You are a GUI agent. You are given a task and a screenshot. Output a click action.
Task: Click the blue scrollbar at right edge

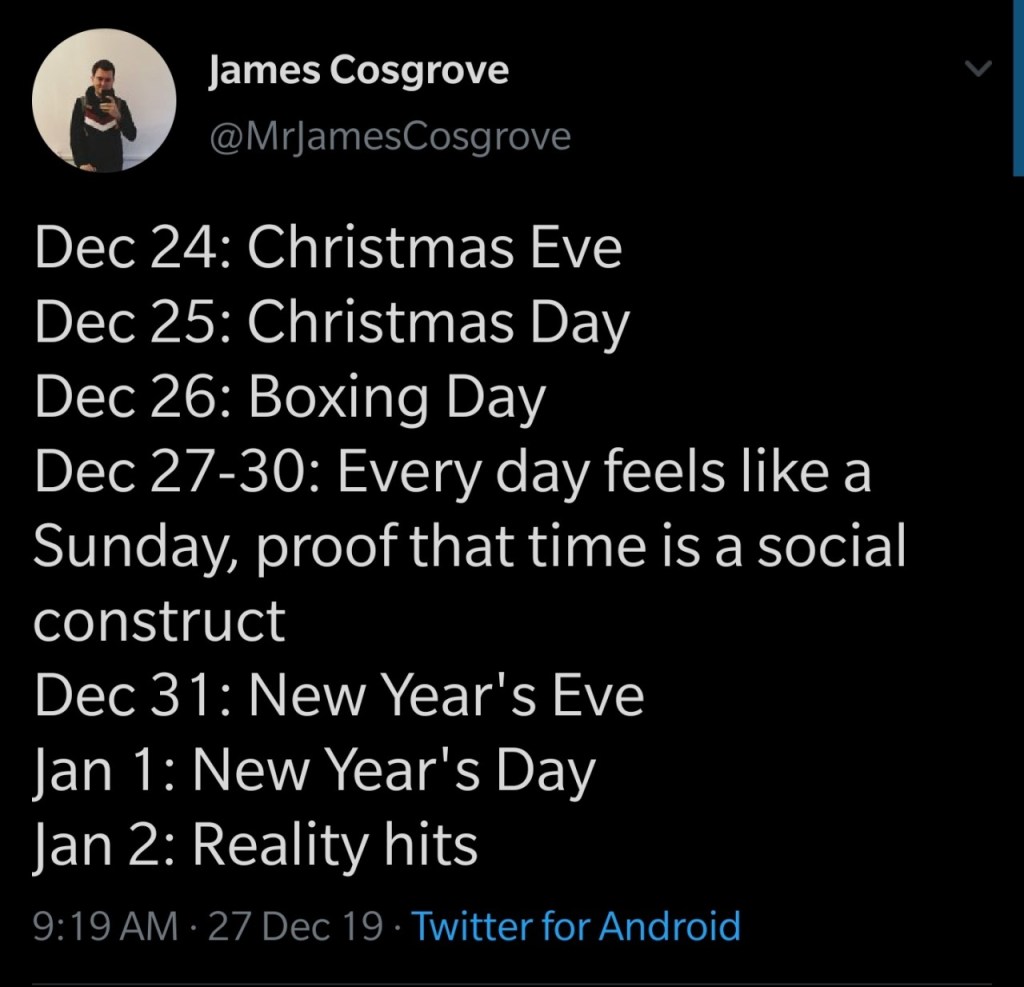point(1018,90)
